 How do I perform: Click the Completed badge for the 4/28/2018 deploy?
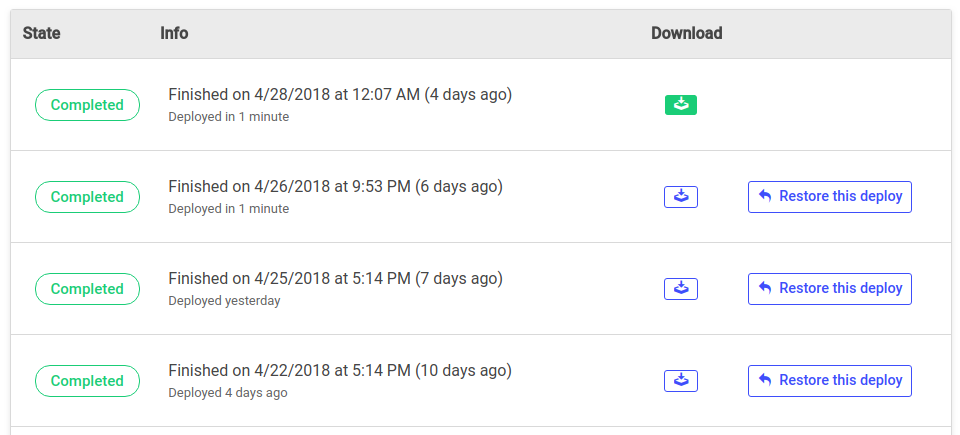coord(87,105)
